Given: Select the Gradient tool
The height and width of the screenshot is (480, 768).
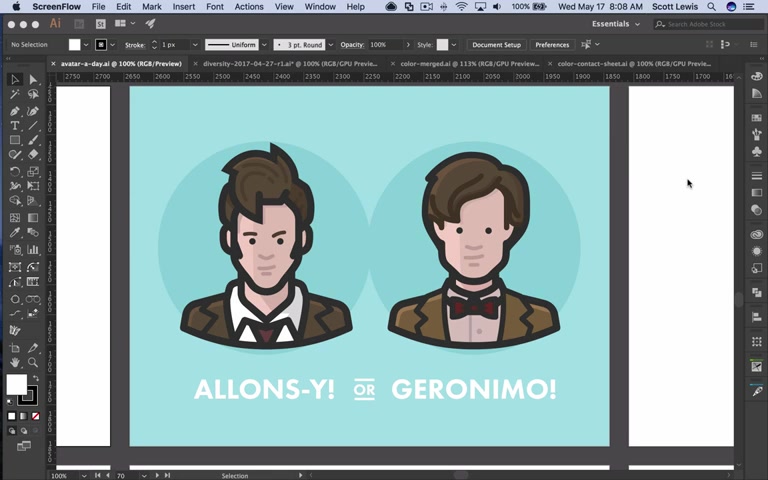Looking at the screenshot, I should tap(33, 217).
